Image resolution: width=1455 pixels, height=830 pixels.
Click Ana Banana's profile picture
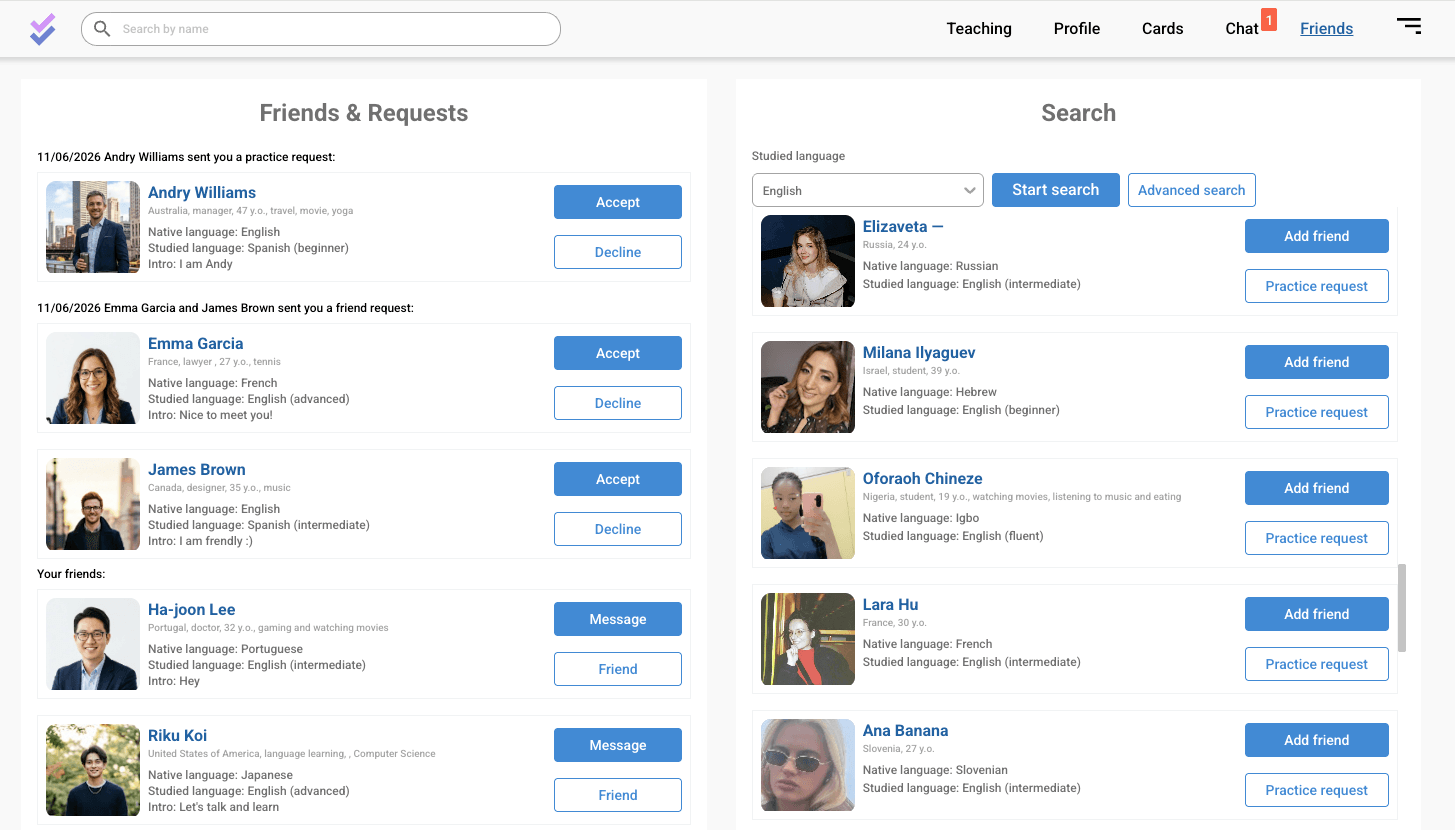pyautogui.click(x=808, y=765)
